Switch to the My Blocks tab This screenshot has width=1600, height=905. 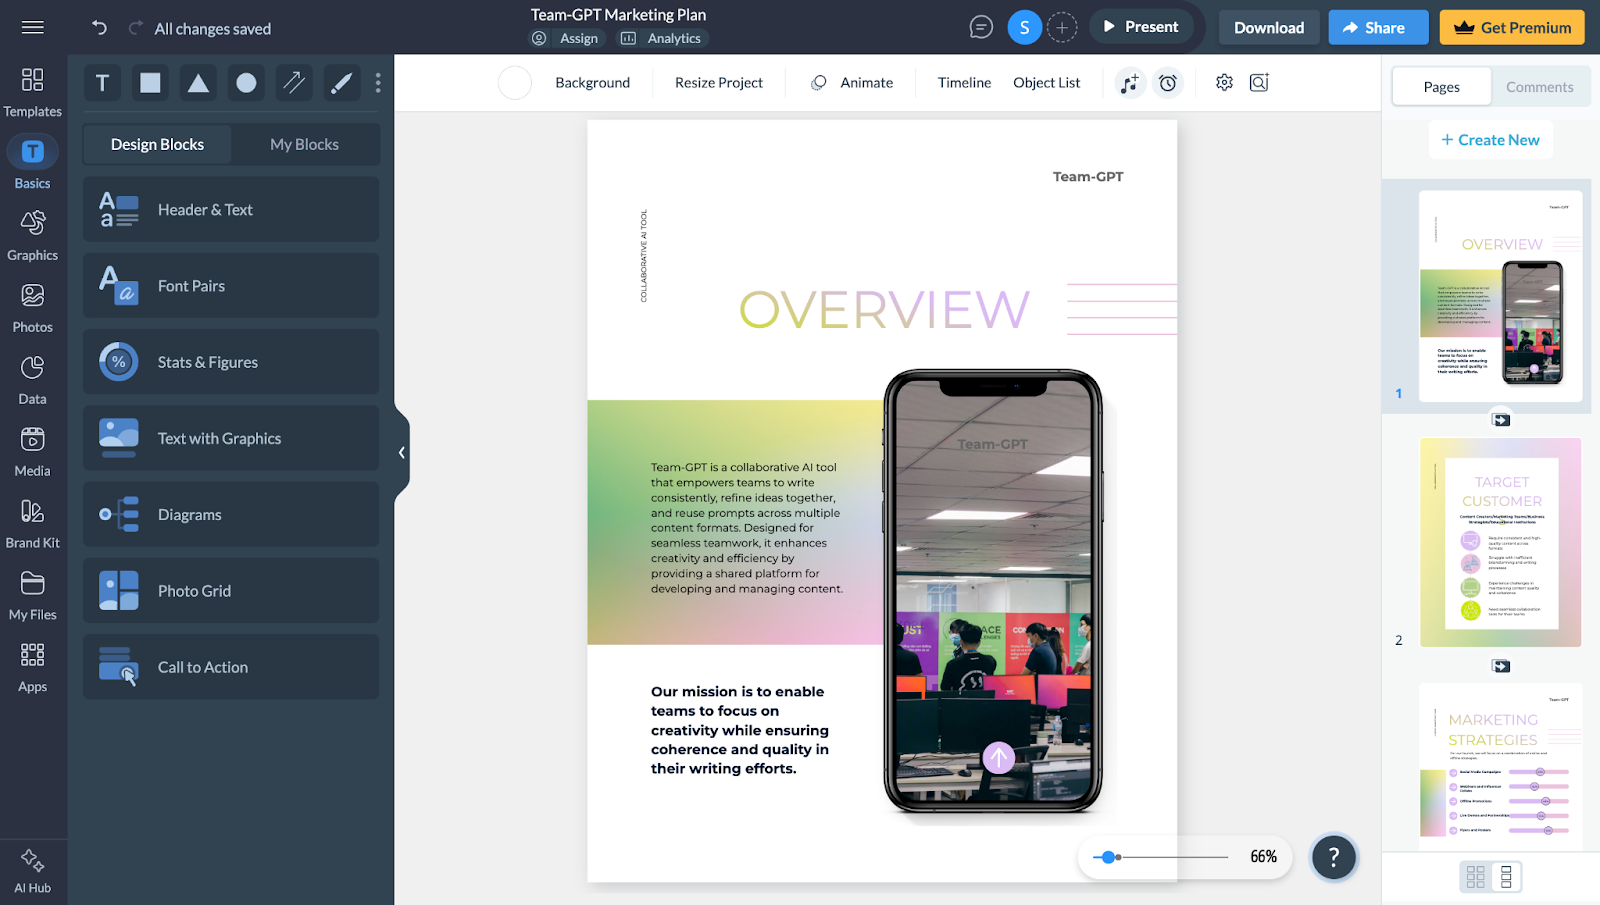(x=304, y=144)
